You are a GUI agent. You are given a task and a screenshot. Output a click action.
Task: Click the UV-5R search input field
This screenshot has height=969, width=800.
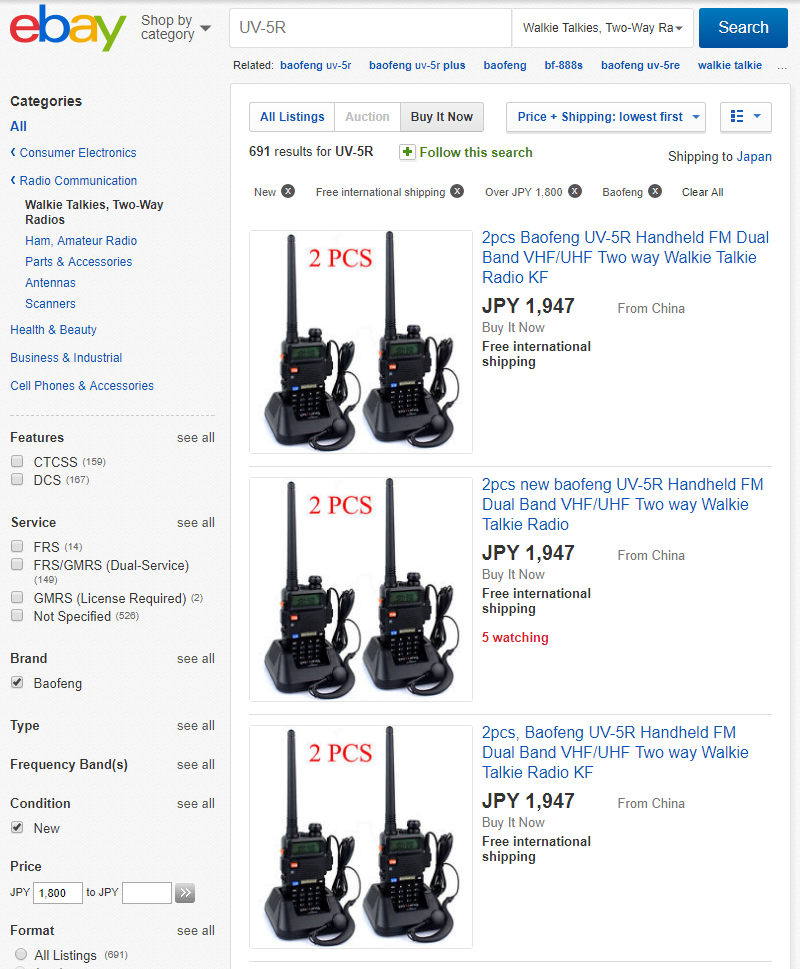371,28
